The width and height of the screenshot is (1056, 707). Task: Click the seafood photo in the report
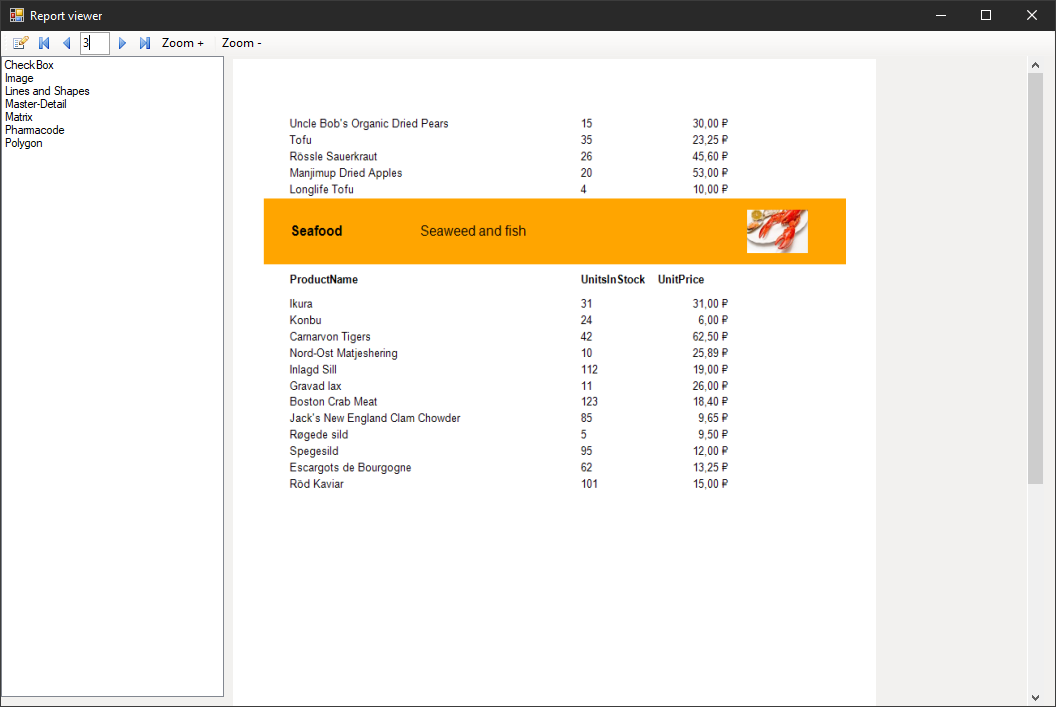point(777,231)
